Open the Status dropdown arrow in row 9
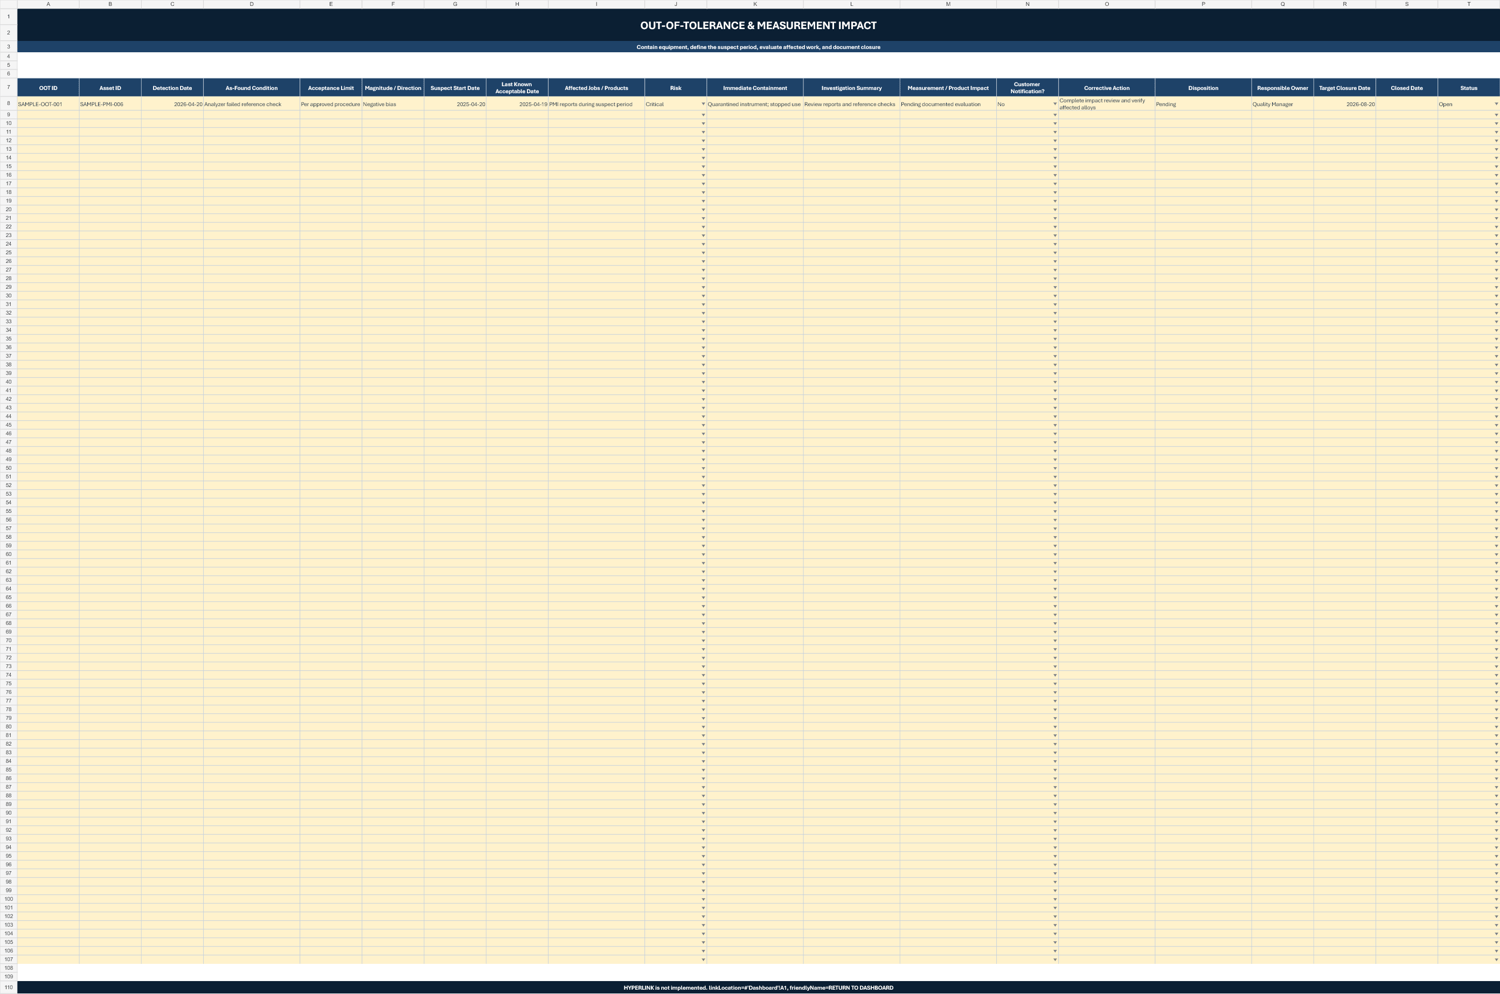Image resolution: width=1500 pixels, height=994 pixels. [x=1496, y=115]
